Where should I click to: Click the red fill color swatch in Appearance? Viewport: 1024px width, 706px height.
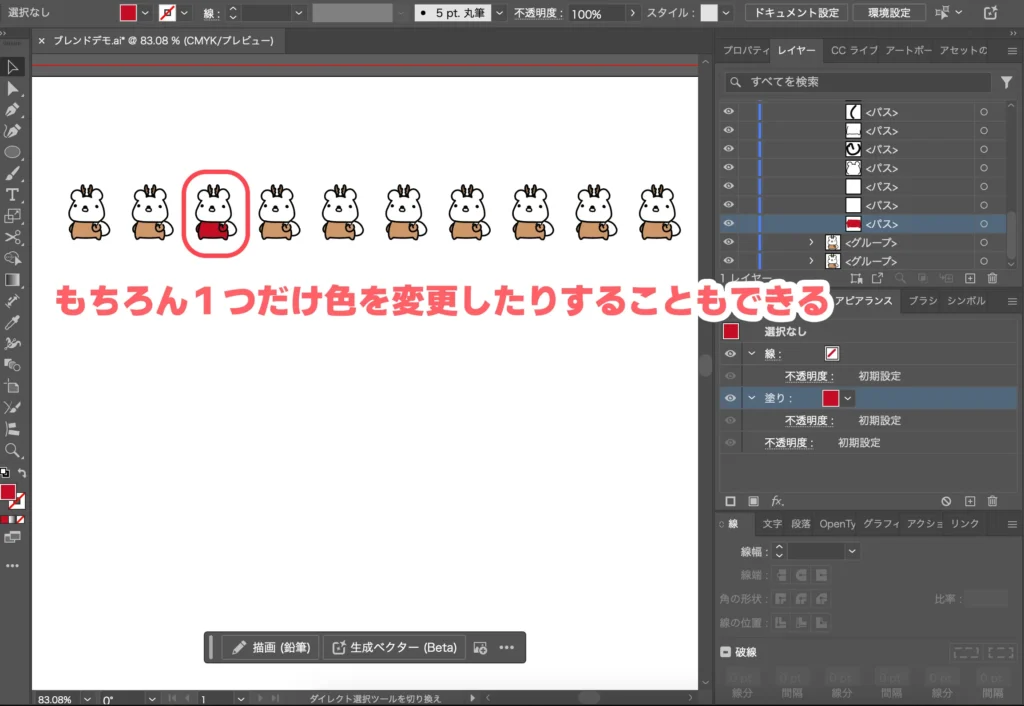click(830, 398)
